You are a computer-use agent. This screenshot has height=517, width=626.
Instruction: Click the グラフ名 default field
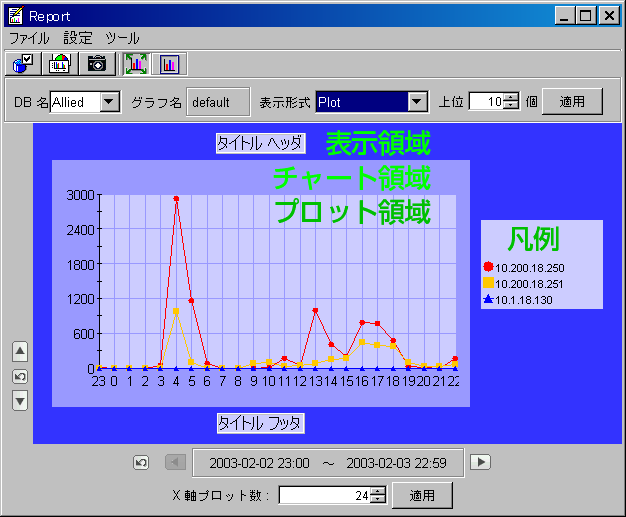(x=218, y=102)
